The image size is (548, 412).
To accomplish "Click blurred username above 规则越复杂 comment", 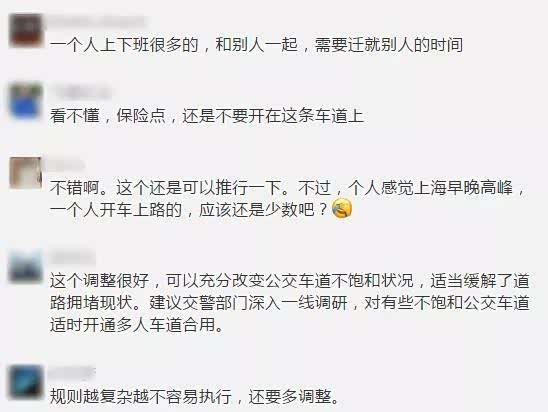I will pos(72,373).
